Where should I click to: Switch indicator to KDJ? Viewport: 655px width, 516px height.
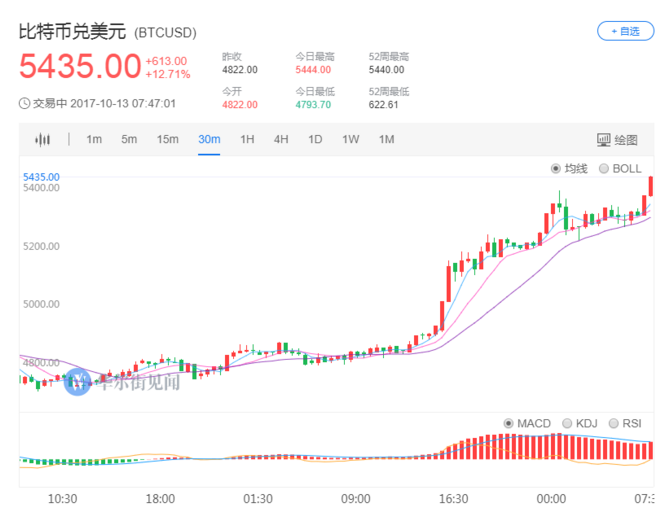[x=567, y=424]
